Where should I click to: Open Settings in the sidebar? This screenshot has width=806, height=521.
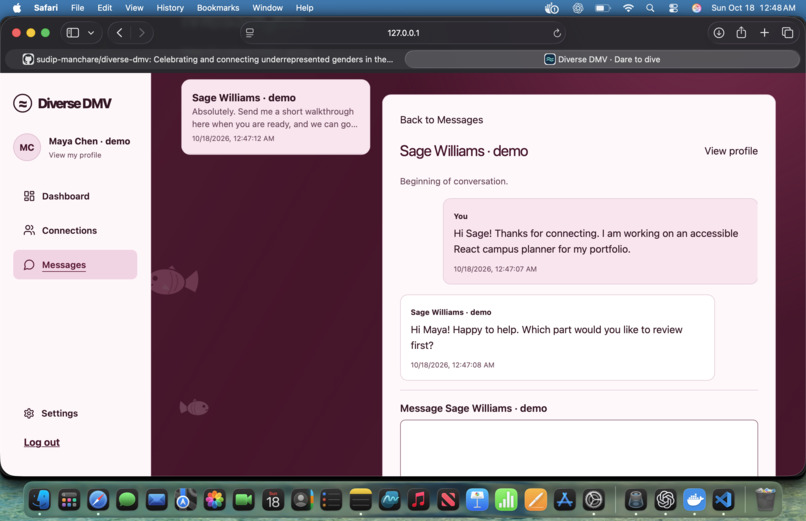click(x=51, y=413)
